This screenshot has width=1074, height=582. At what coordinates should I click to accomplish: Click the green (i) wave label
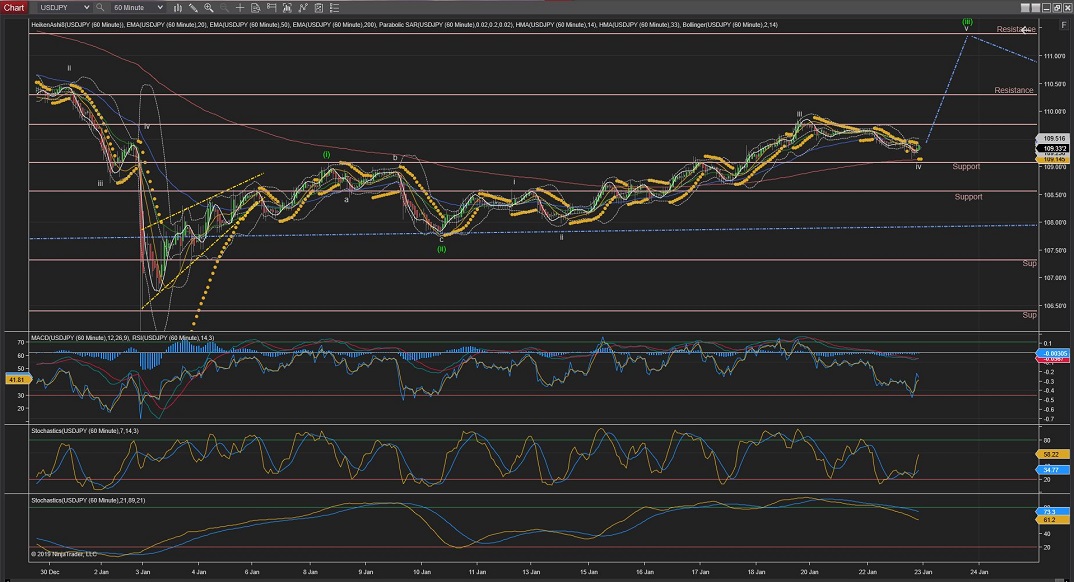[327, 155]
